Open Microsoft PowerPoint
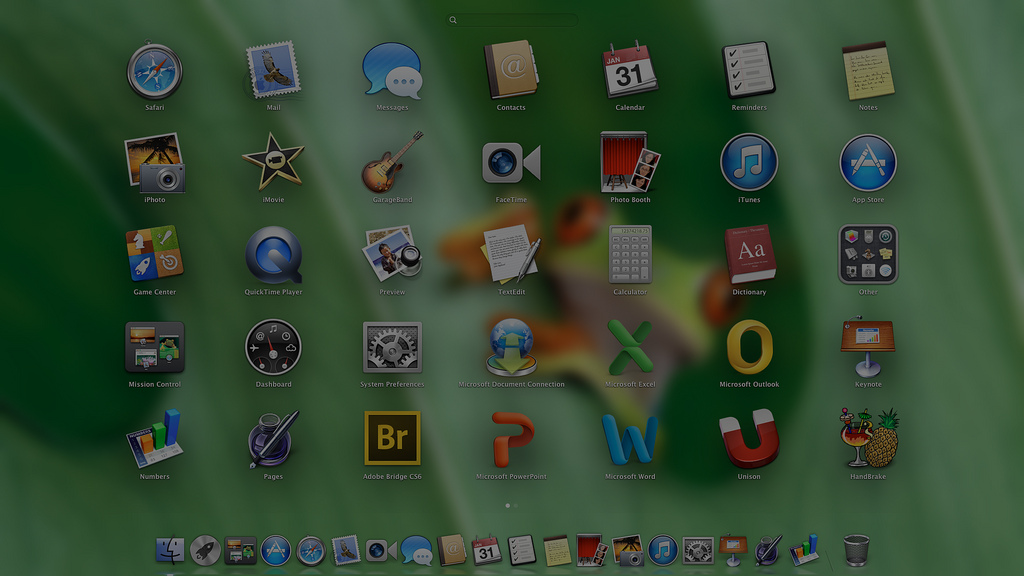 (x=511, y=439)
